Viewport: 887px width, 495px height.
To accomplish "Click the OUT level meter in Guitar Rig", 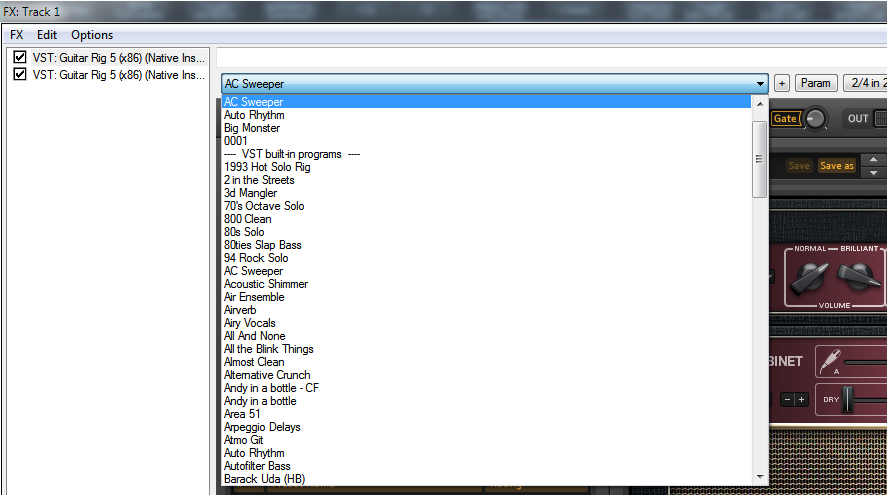I will click(x=881, y=118).
